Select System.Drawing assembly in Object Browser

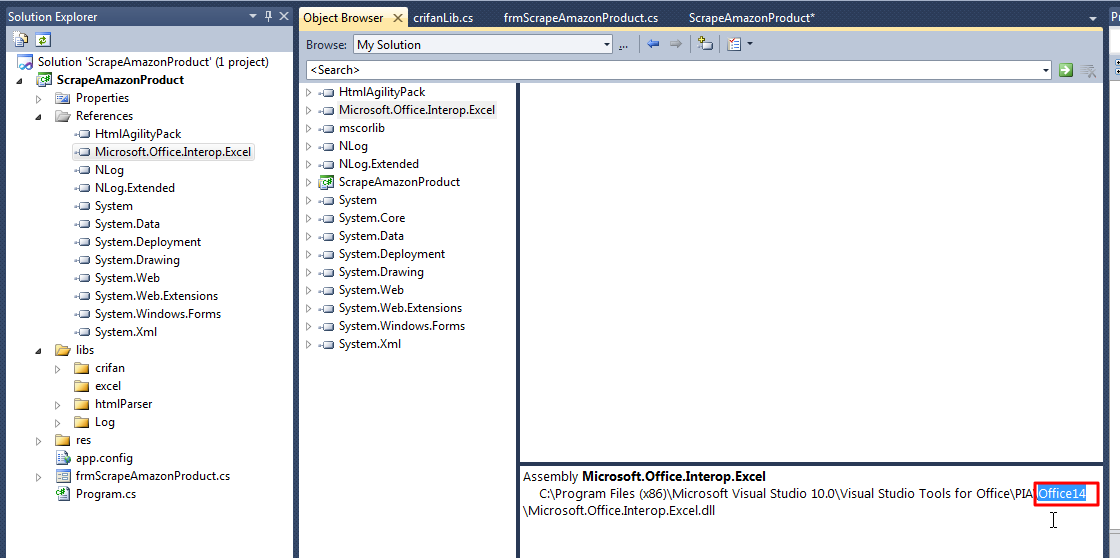coord(381,272)
